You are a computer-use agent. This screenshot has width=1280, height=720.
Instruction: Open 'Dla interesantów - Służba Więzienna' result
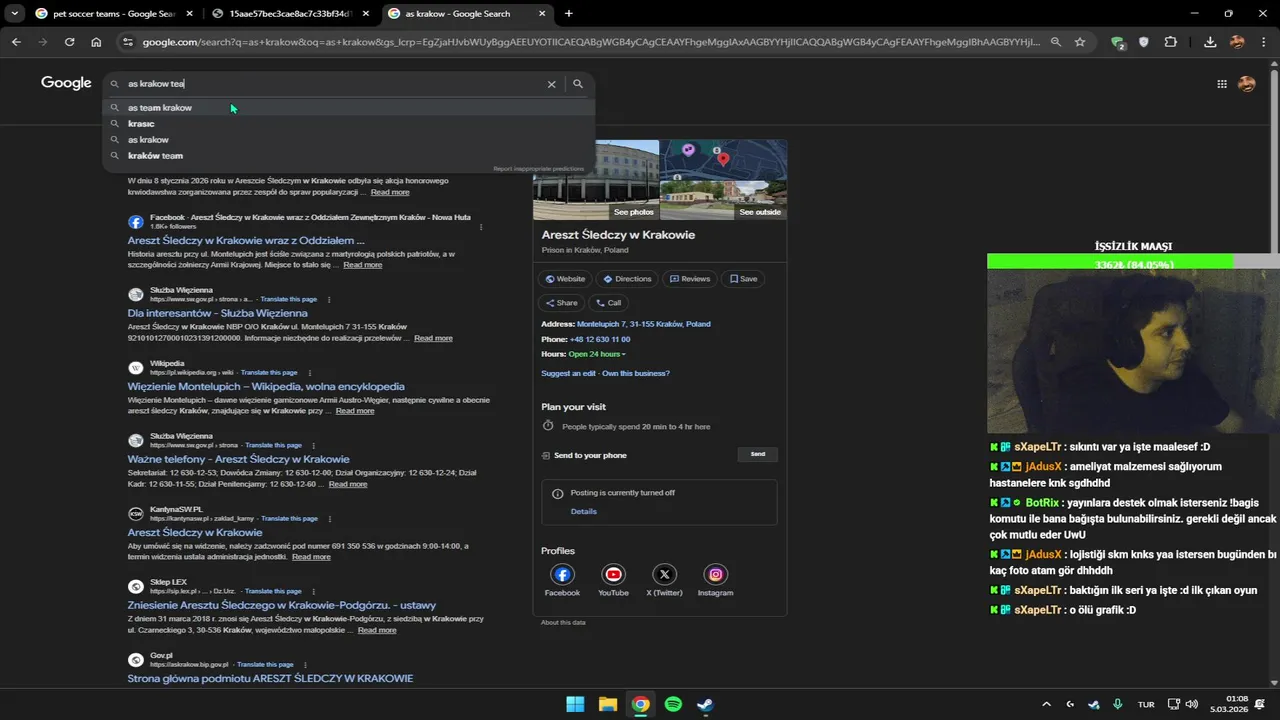pyautogui.click(x=217, y=313)
